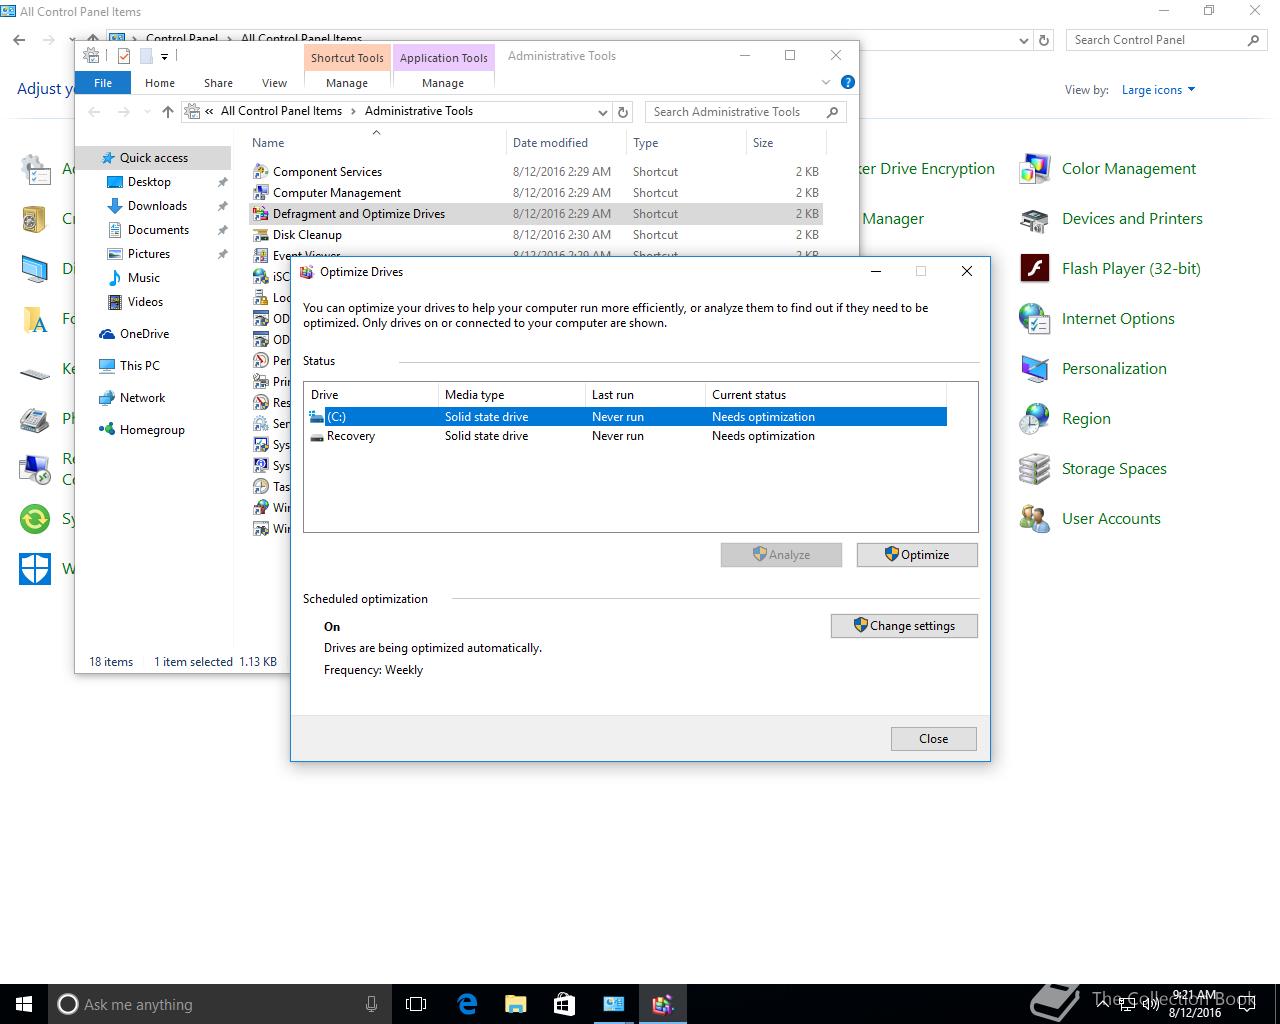Image resolution: width=1280 pixels, height=1024 pixels.
Task: Expand the Explorer ribbon chevron
Action: pyautogui.click(x=826, y=83)
